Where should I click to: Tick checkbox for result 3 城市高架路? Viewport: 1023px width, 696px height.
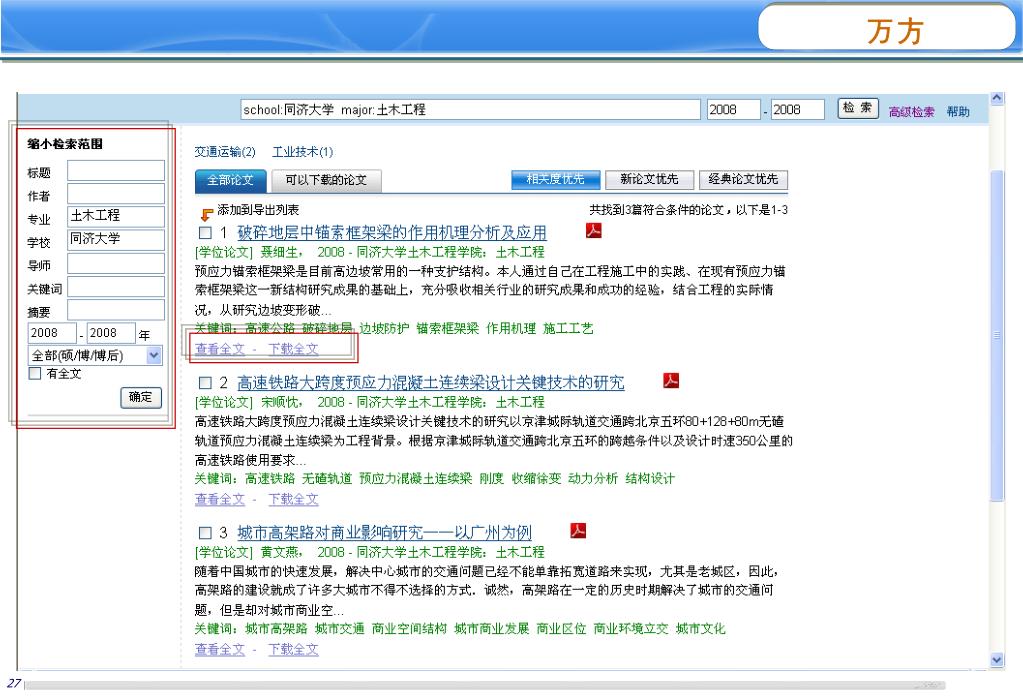[x=206, y=532]
